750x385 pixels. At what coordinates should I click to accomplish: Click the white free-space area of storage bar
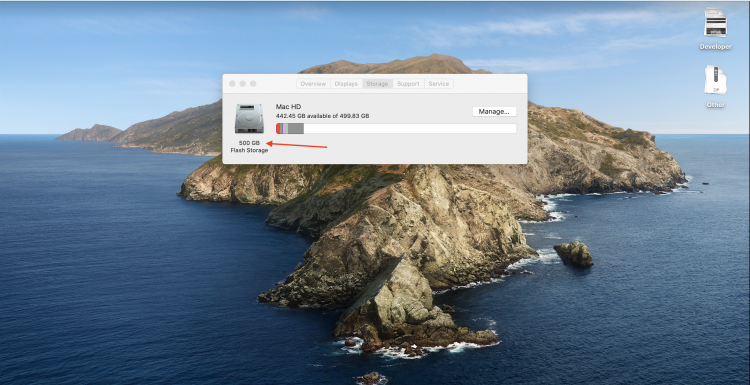coord(410,128)
